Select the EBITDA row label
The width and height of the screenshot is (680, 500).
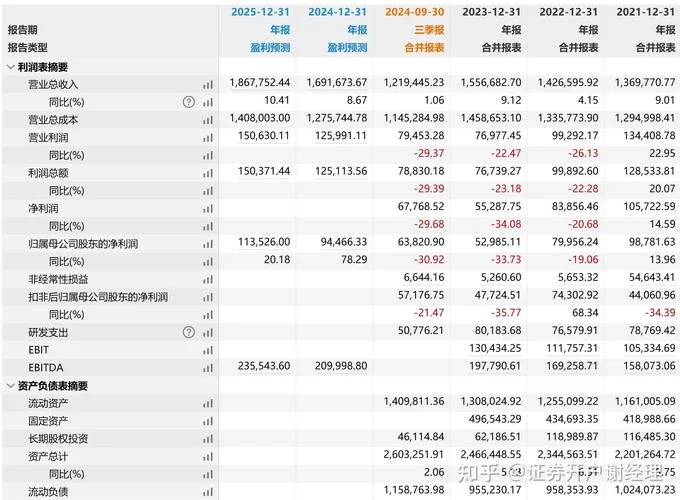(x=46, y=368)
